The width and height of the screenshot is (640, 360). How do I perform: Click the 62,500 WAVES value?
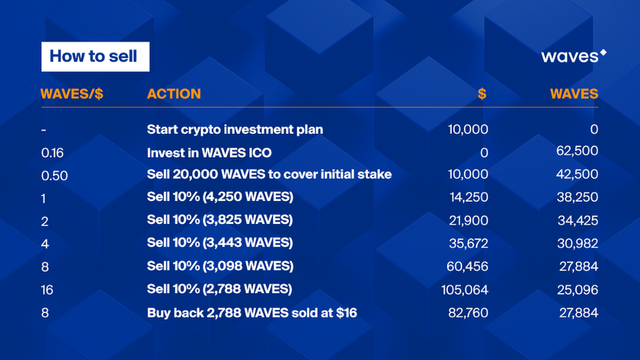(x=577, y=151)
